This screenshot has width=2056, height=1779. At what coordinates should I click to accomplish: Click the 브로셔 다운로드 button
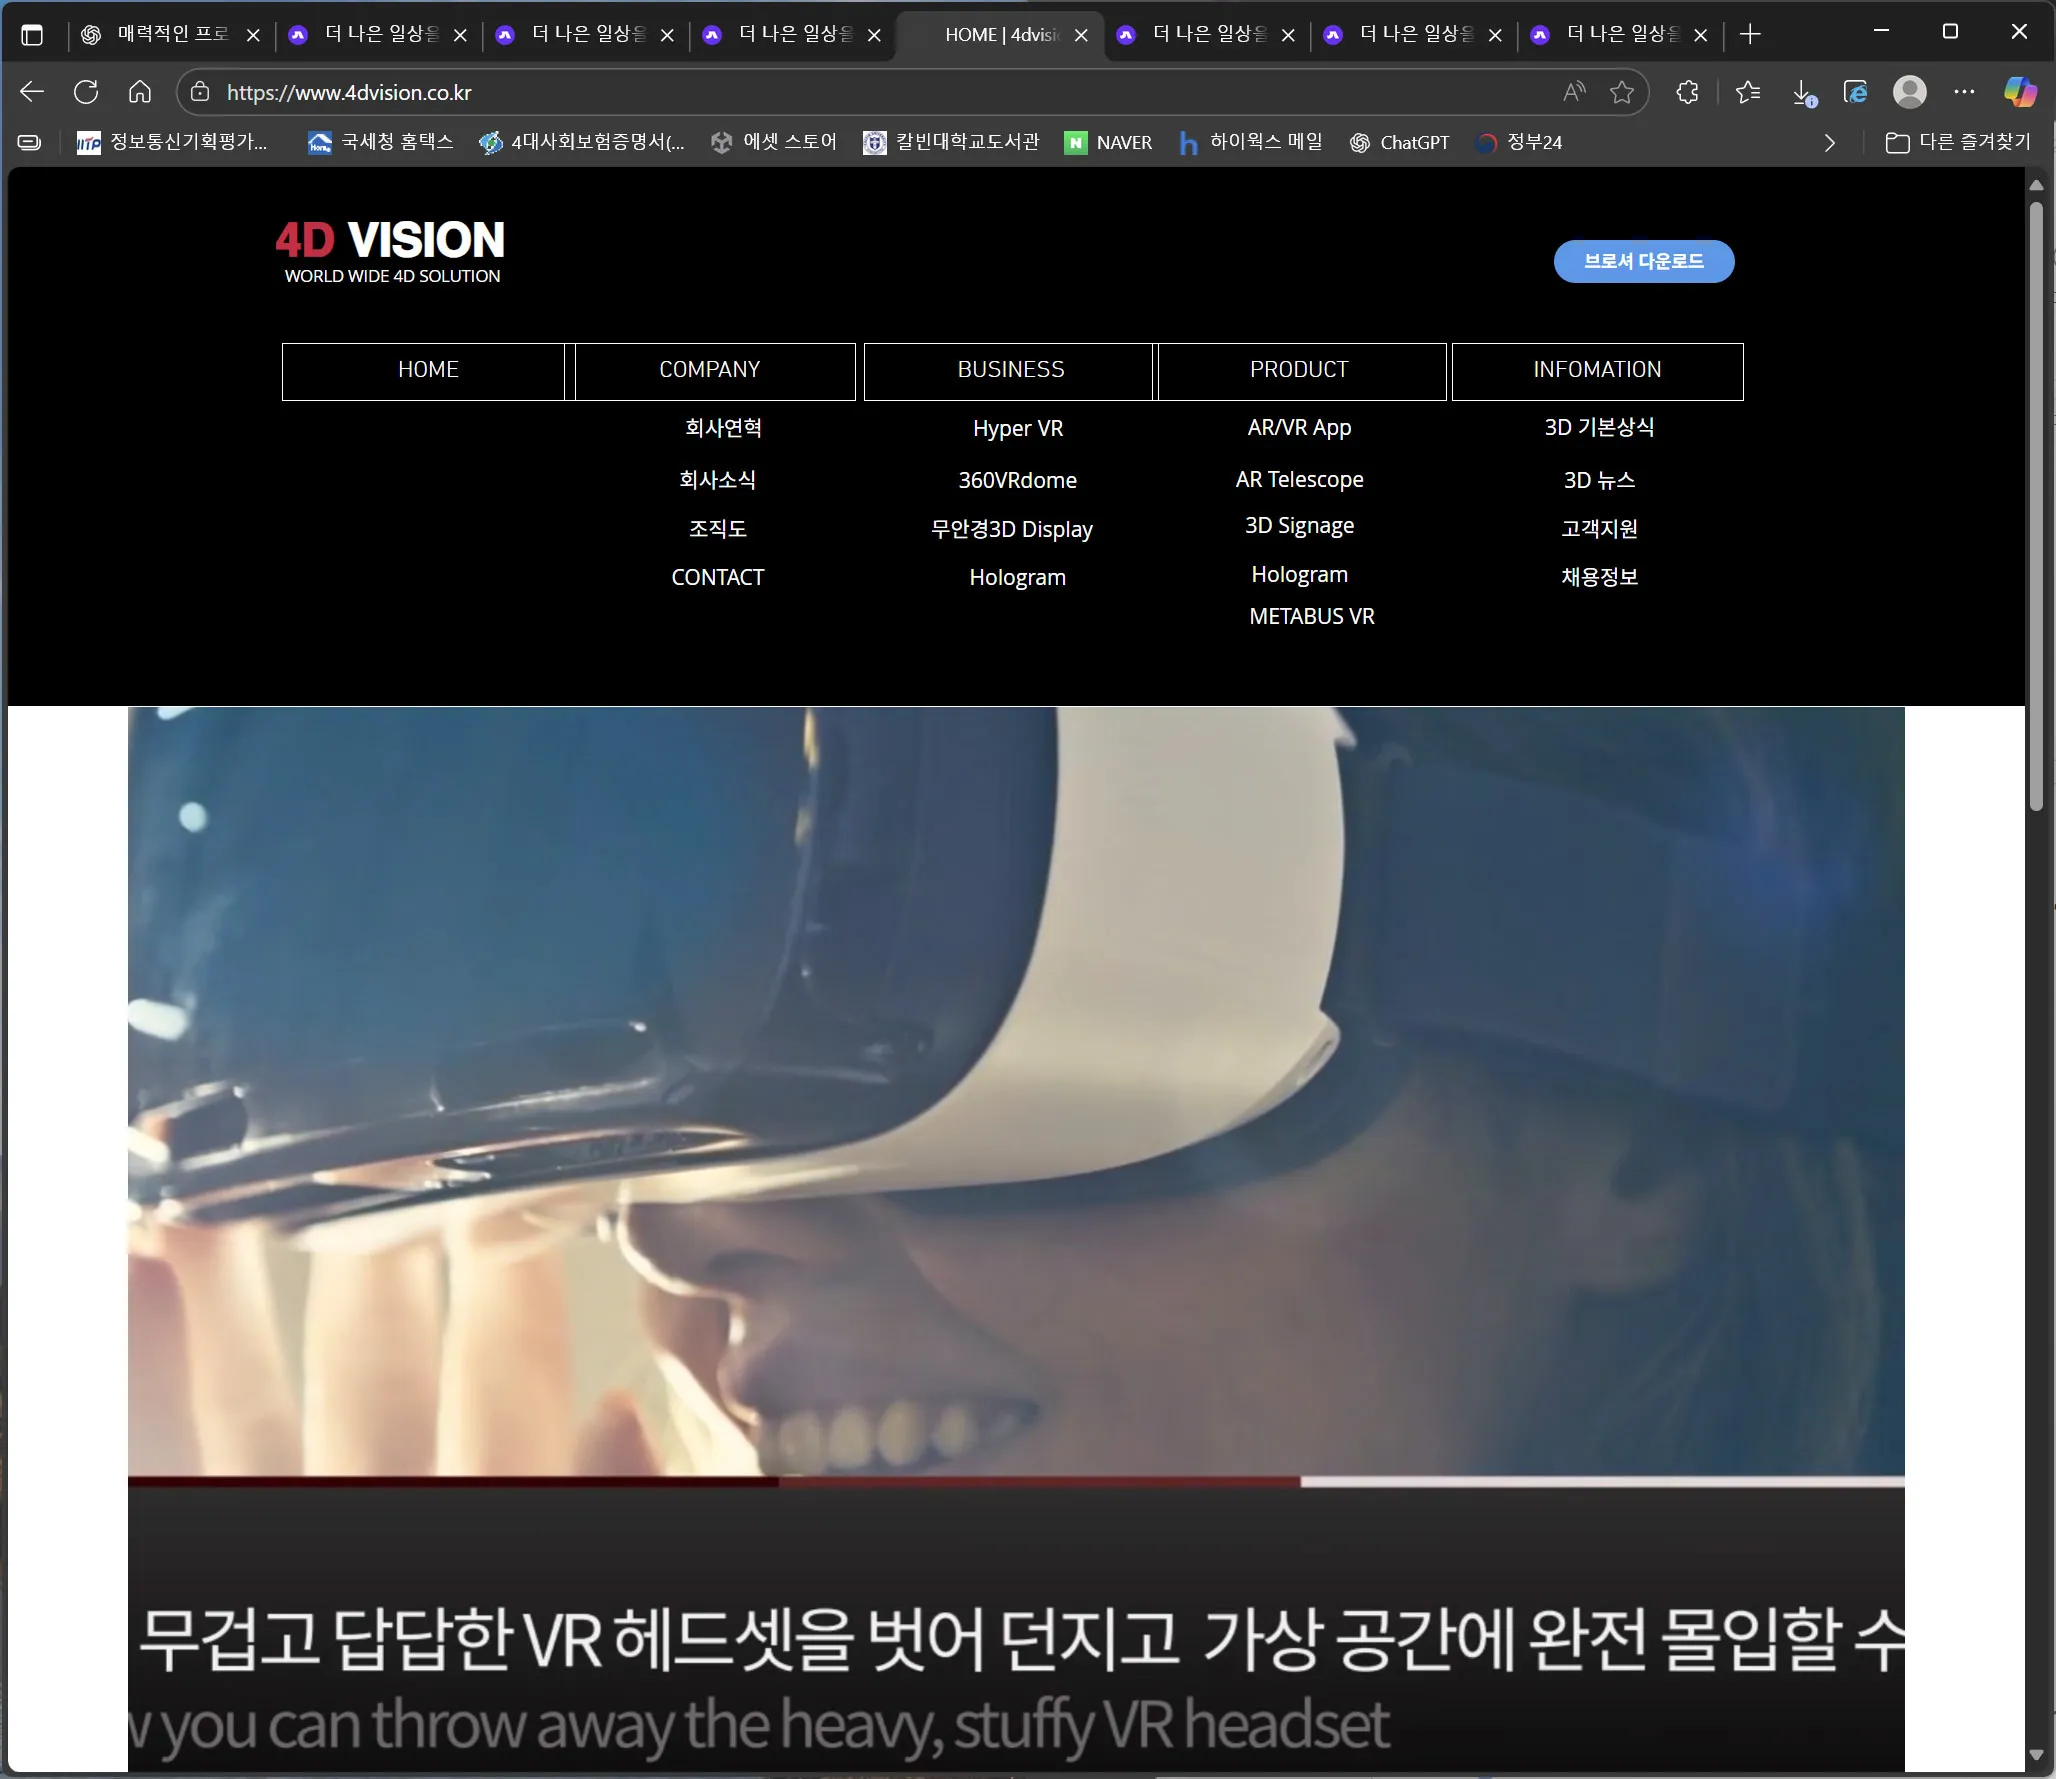pyautogui.click(x=1644, y=261)
